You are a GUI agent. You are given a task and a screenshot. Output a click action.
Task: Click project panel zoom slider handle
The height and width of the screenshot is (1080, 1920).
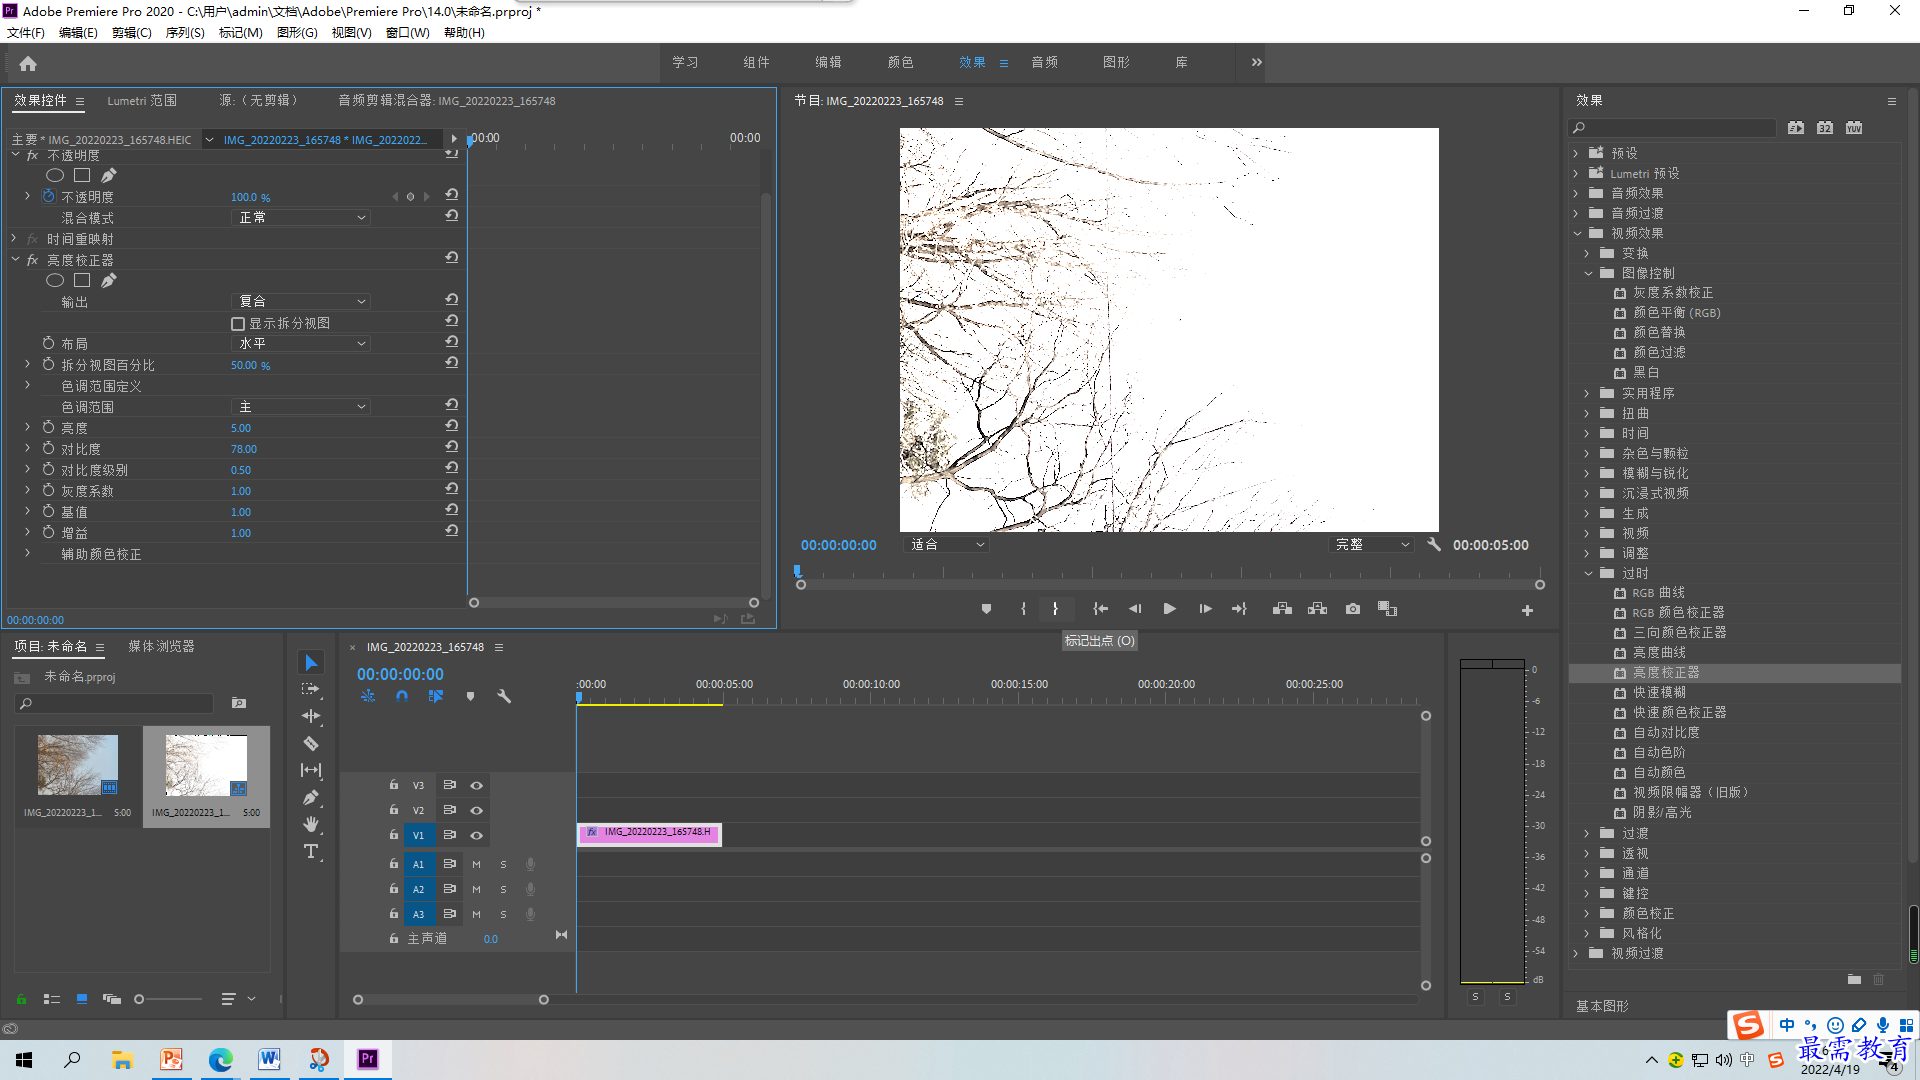[x=139, y=998]
